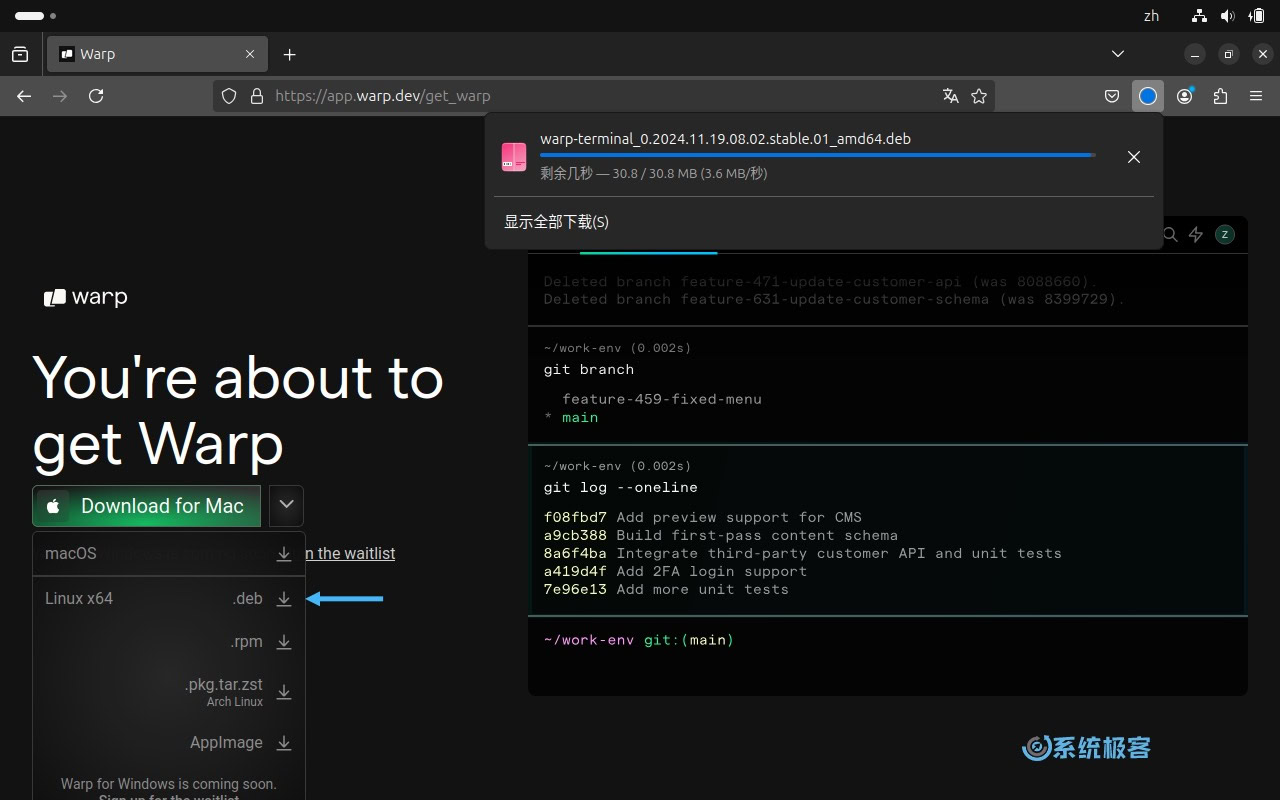
Task: Translate this page icon in address bar
Action: click(951, 96)
